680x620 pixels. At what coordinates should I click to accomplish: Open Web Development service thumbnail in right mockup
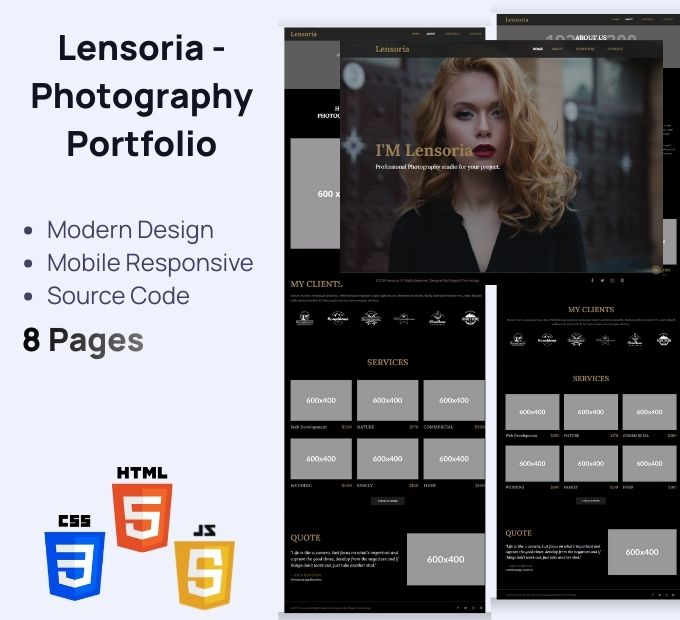point(532,412)
